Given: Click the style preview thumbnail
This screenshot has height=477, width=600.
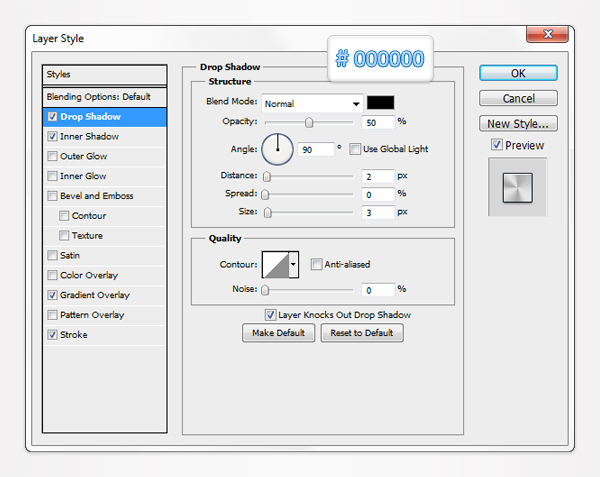Looking at the screenshot, I should point(517,186).
